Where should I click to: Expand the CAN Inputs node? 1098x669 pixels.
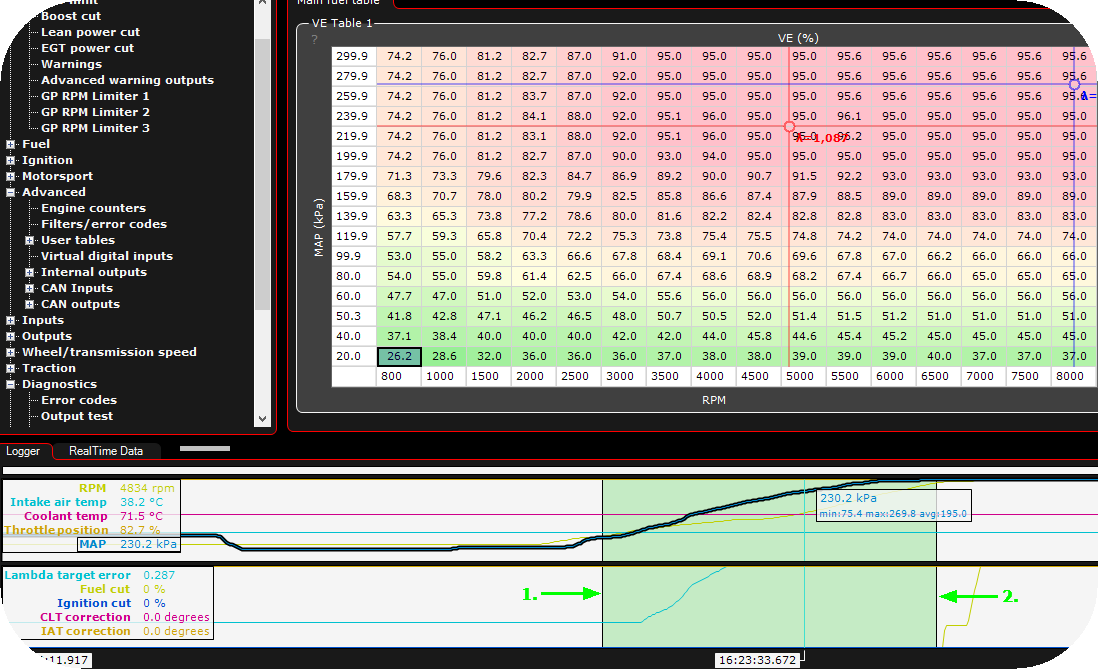(29, 289)
